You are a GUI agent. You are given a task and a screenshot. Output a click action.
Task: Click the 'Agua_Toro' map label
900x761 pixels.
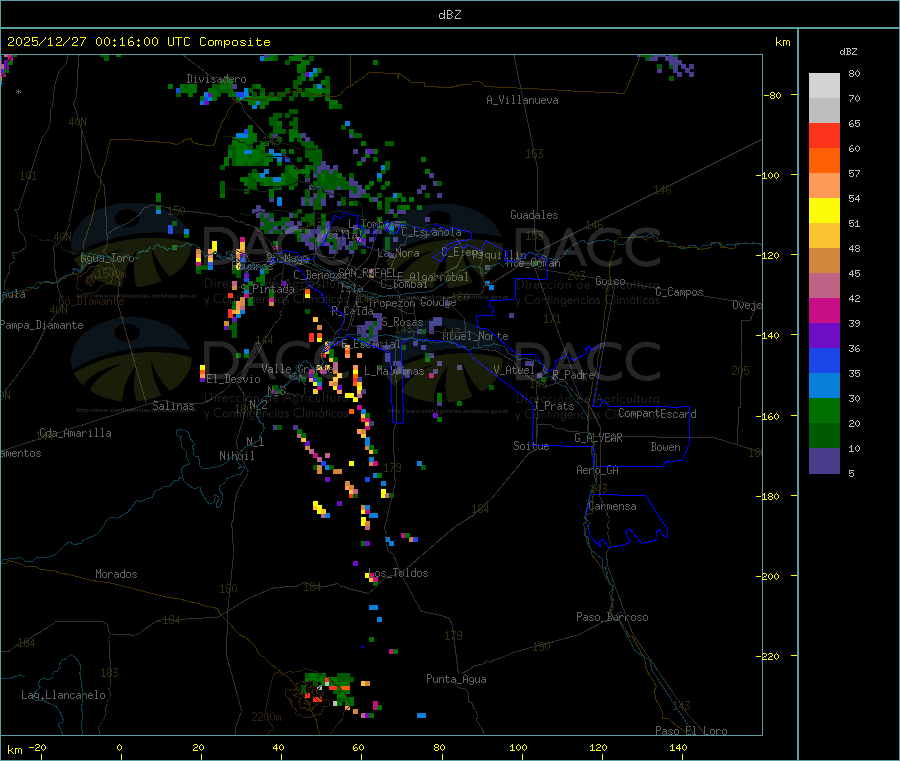[107, 258]
